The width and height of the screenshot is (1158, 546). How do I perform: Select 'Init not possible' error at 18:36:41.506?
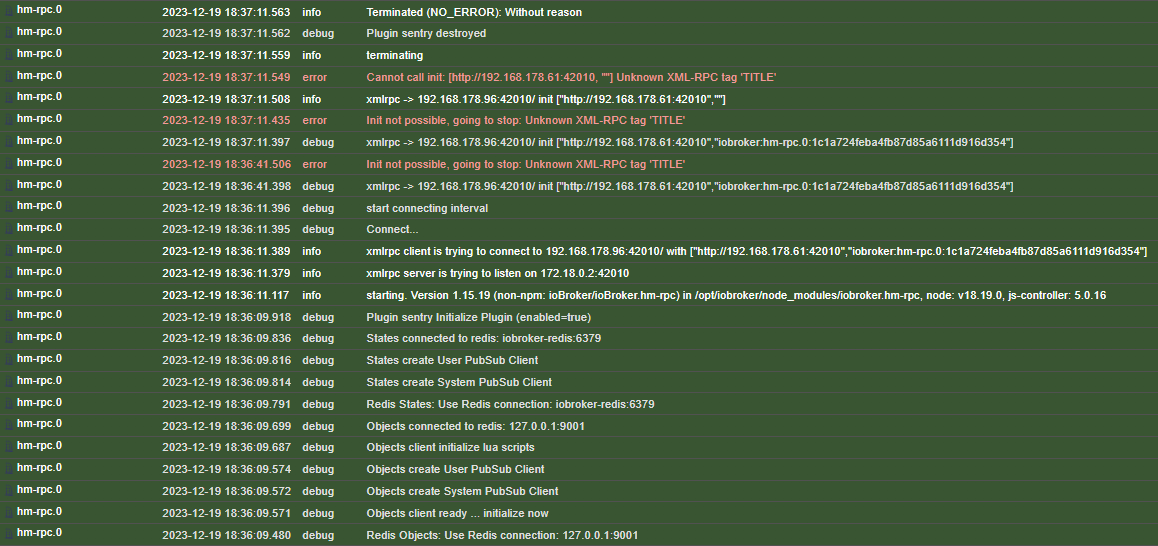pos(525,164)
